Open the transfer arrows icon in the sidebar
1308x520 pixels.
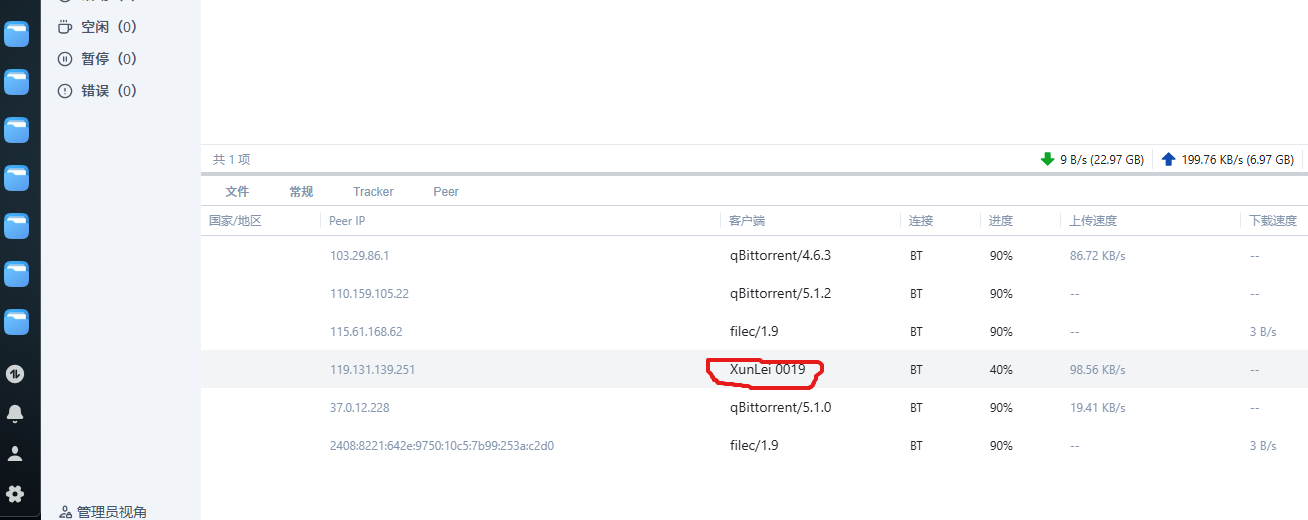tap(16, 374)
